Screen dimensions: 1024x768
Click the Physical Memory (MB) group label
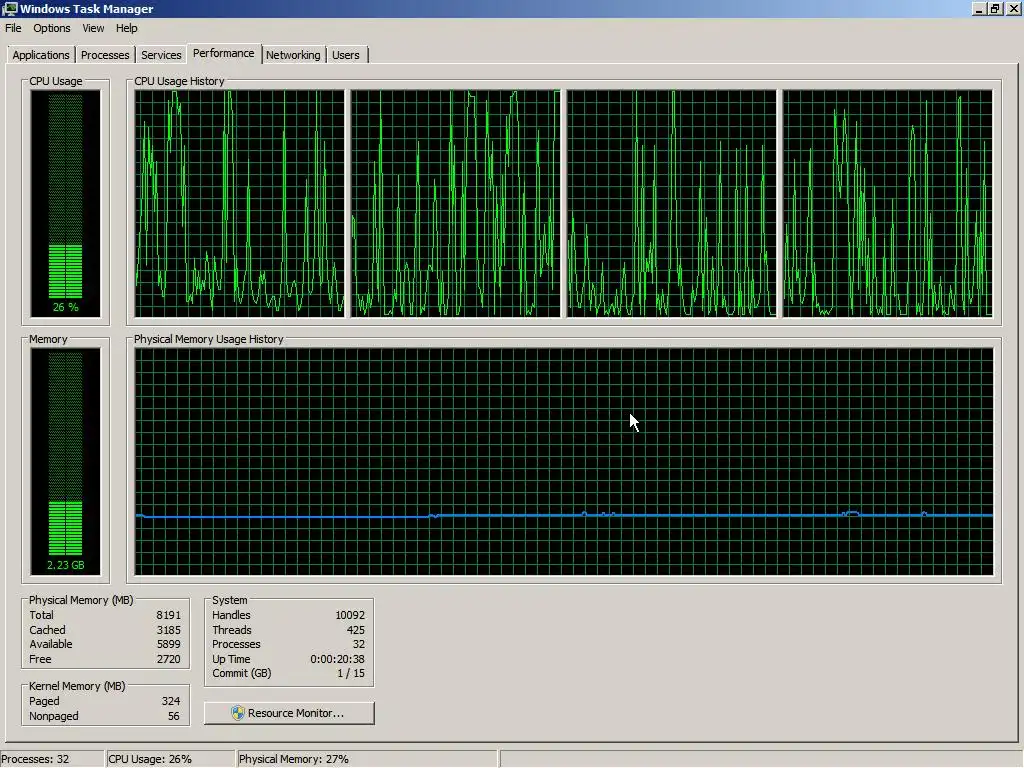[x=81, y=600]
